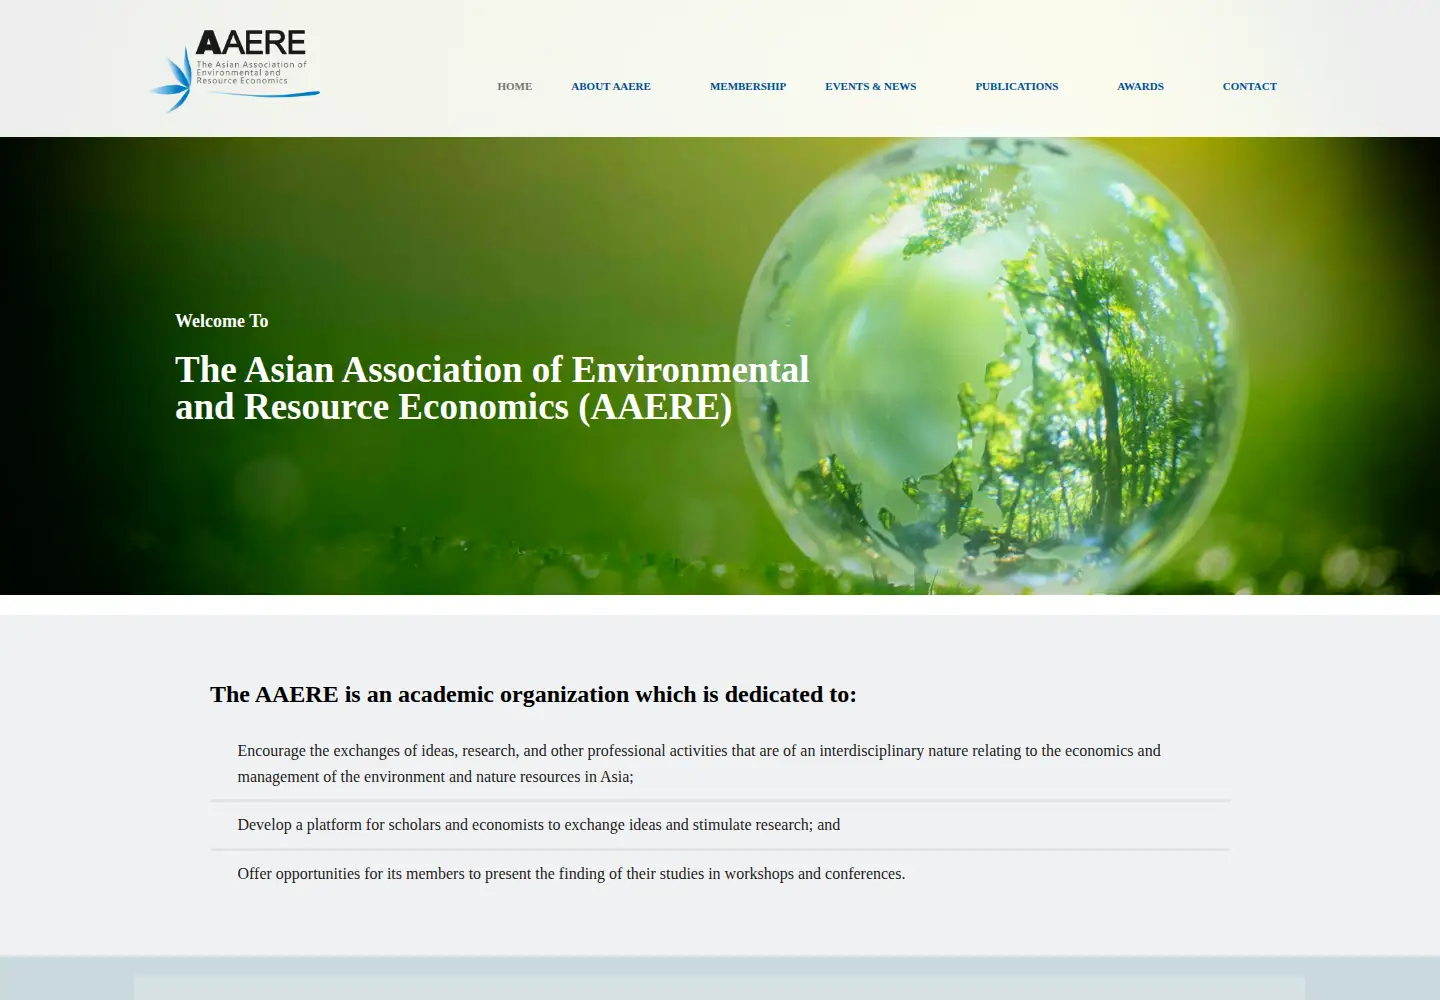The width and height of the screenshot is (1440, 1000).
Task: Open the HOME menu item
Action: click(514, 86)
